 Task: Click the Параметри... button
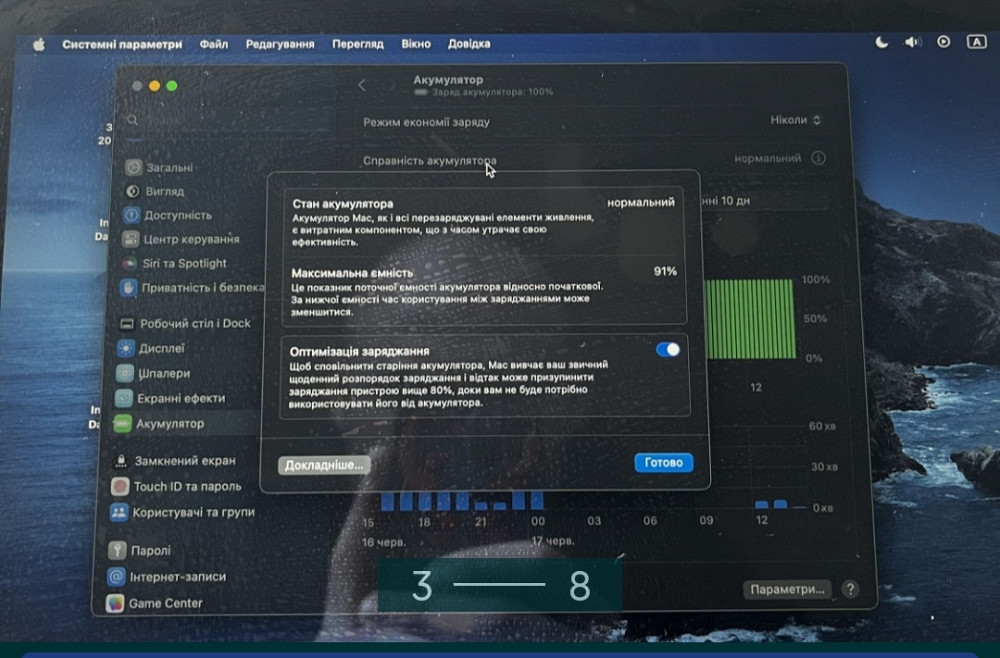tap(788, 590)
